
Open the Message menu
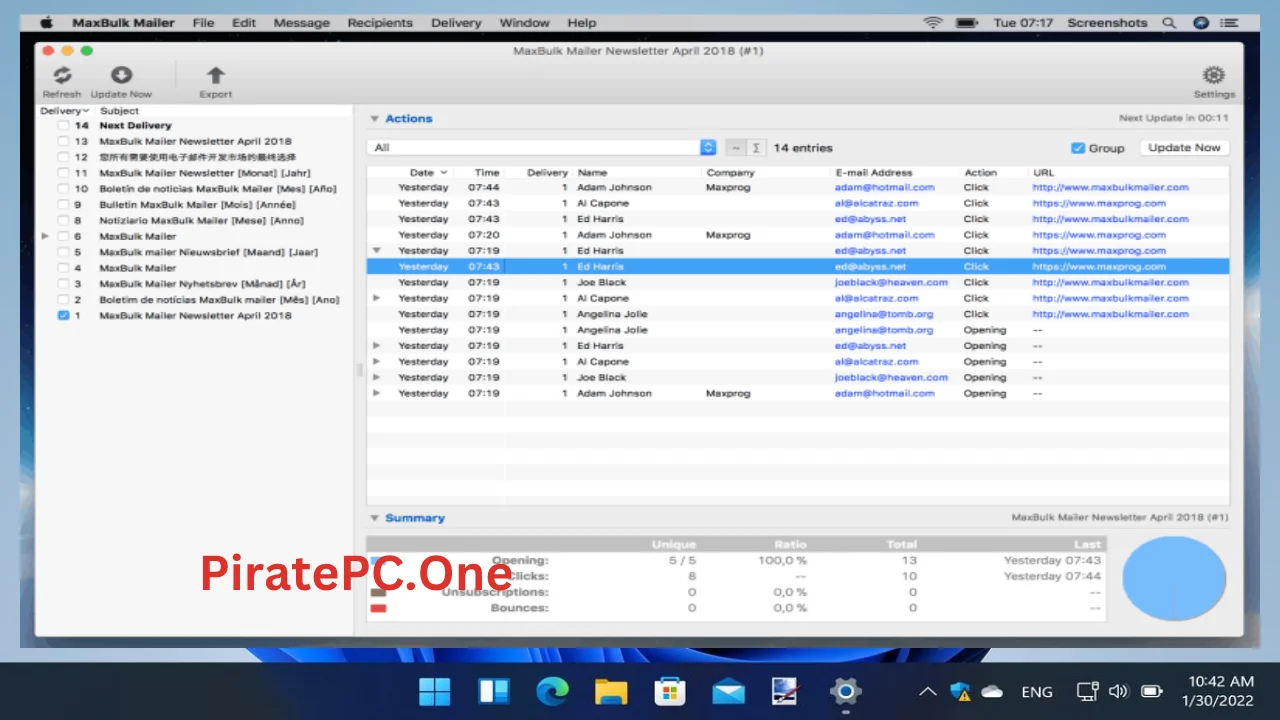302,23
